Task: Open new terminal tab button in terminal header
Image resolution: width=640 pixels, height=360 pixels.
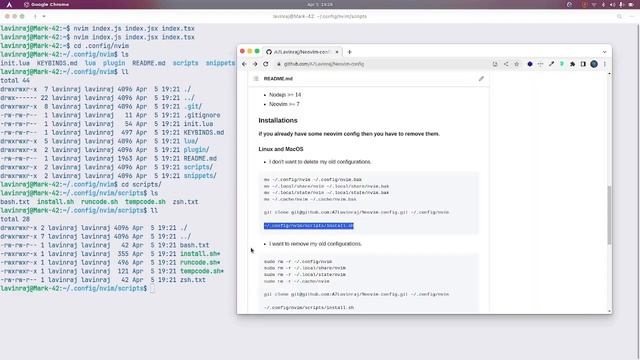Action: (x=35, y=16)
